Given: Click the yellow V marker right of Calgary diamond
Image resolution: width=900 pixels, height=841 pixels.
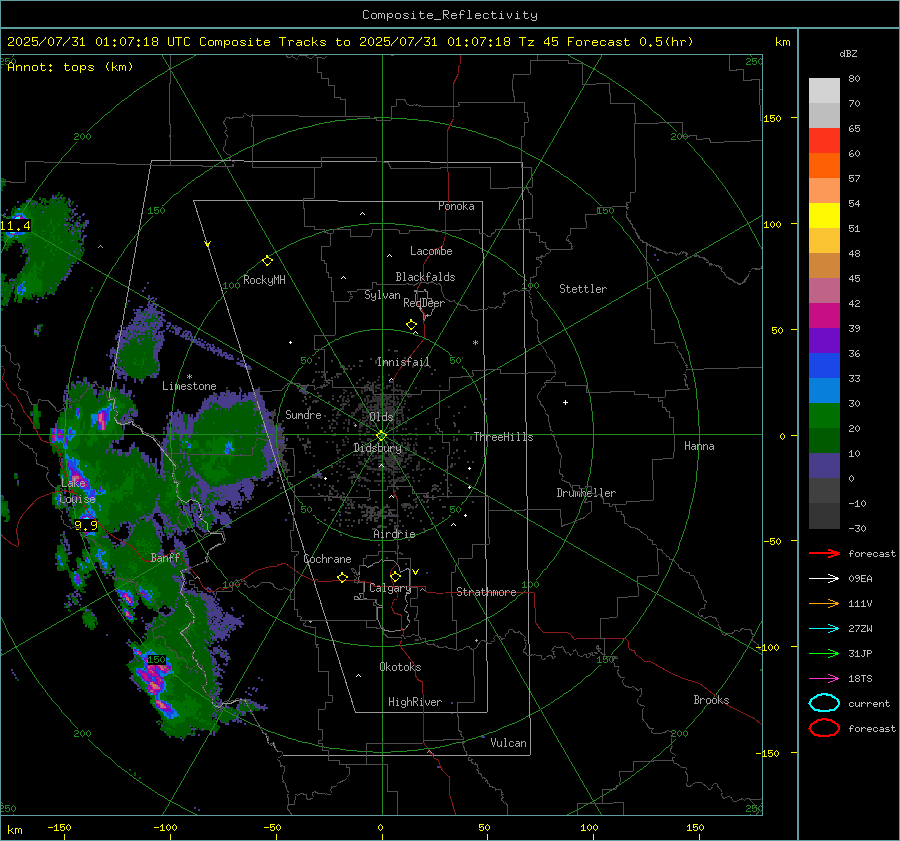Looking at the screenshot, I should [x=416, y=572].
